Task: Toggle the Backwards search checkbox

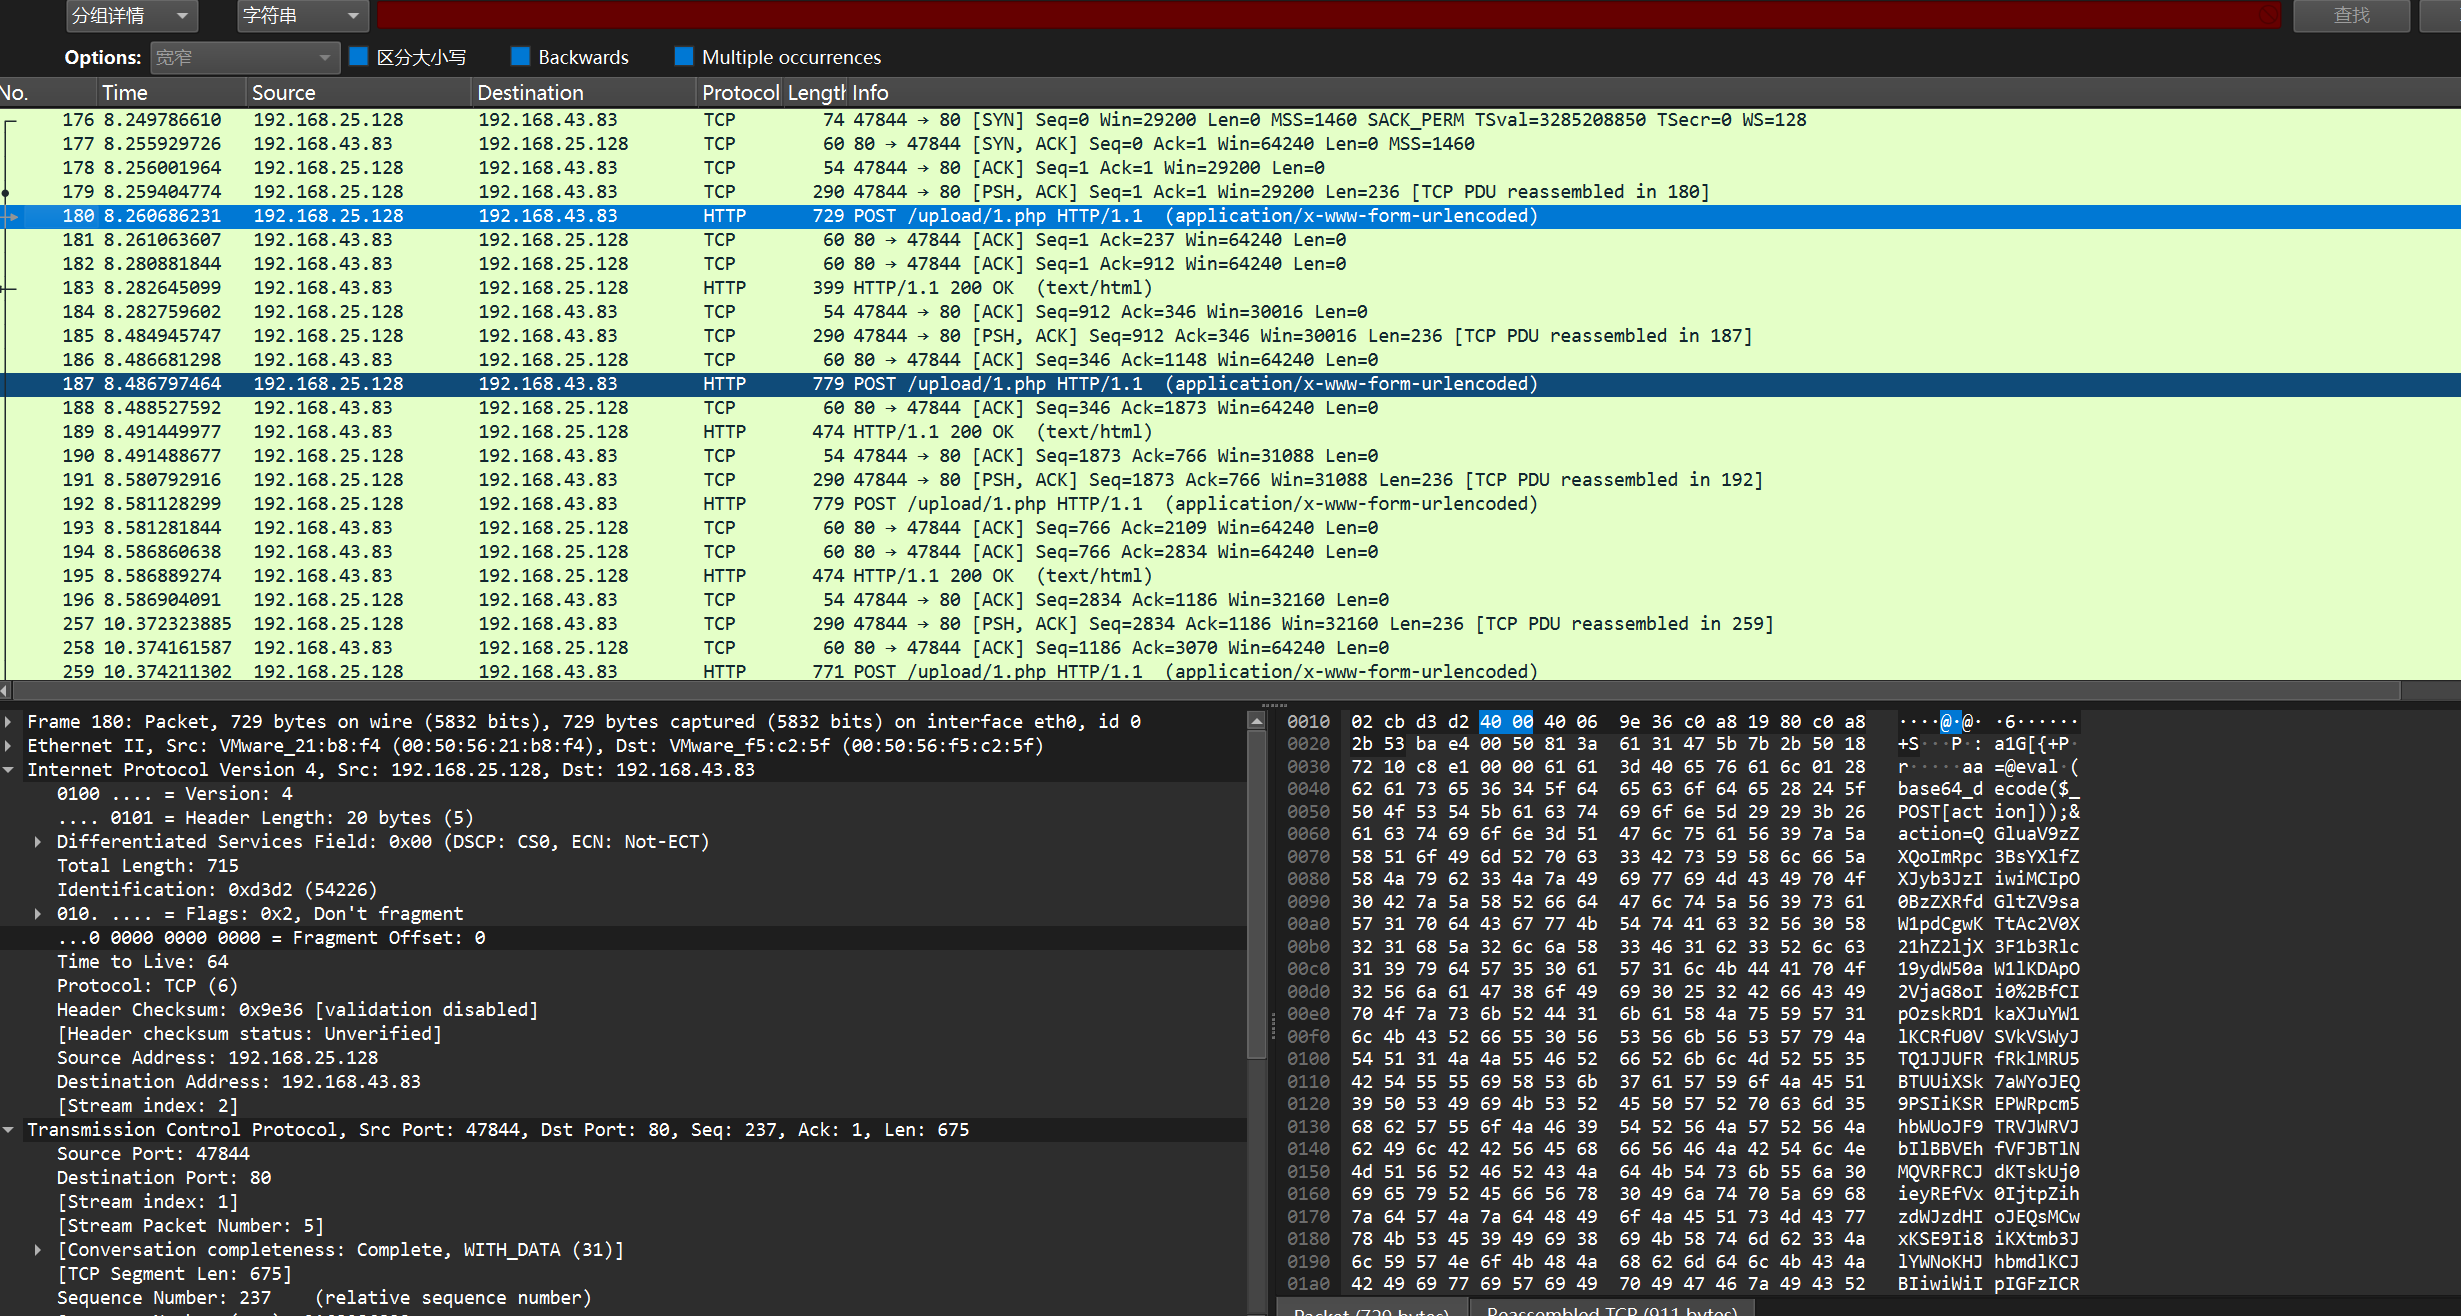Action: coord(519,57)
